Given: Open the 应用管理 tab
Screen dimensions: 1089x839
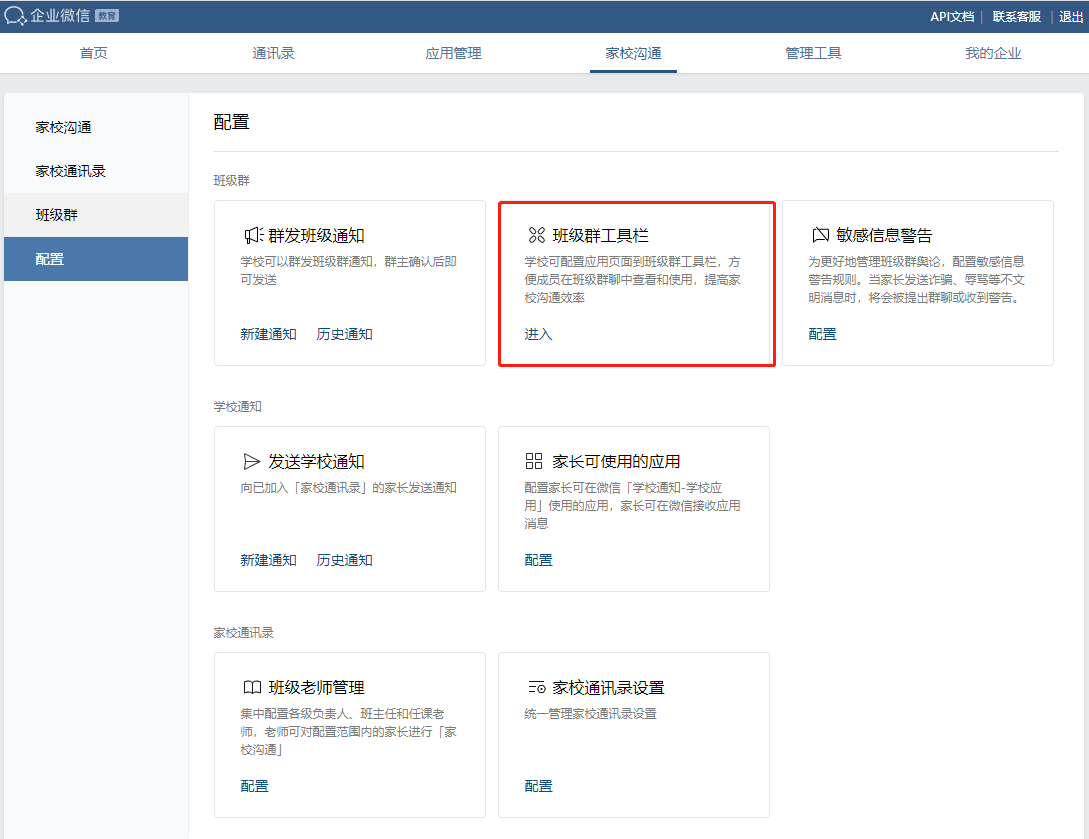Looking at the screenshot, I should coord(454,53).
